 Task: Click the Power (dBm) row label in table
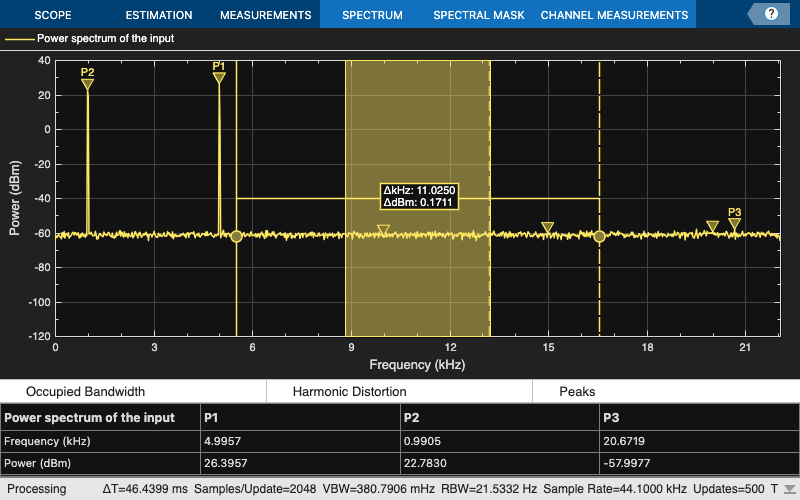tap(37, 463)
